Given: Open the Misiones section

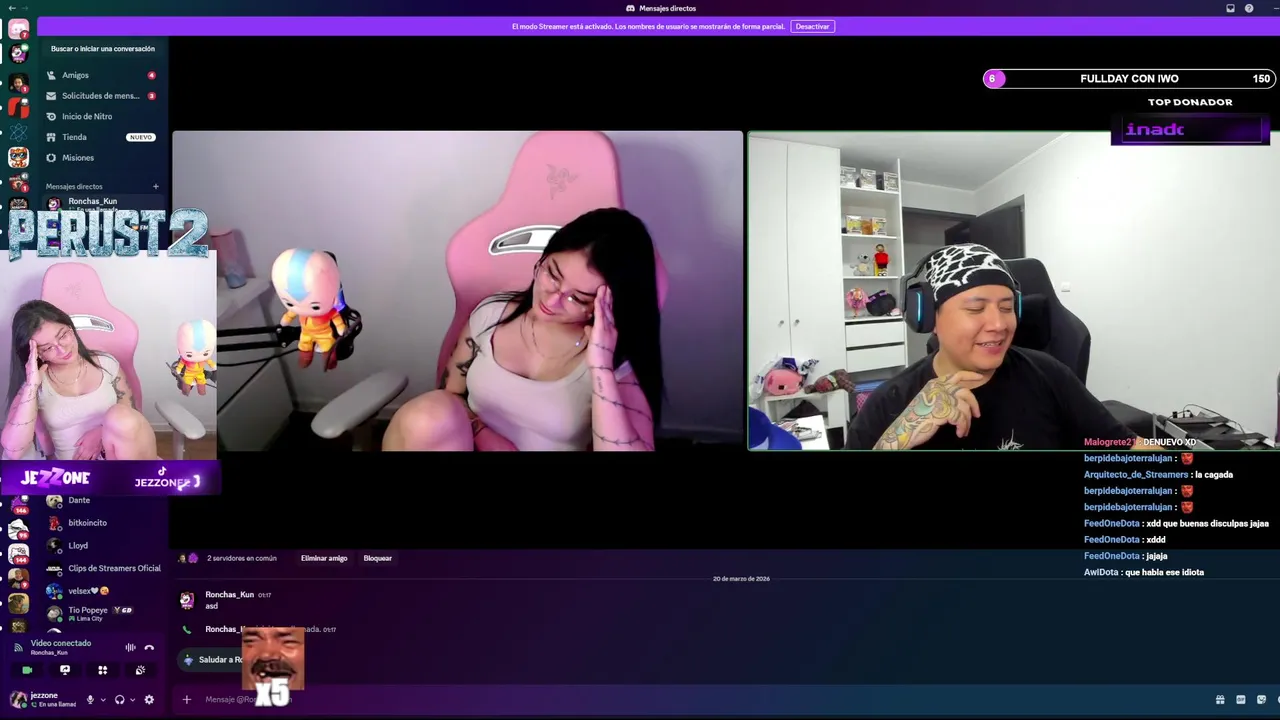Looking at the screenshot, I should 101,157.
